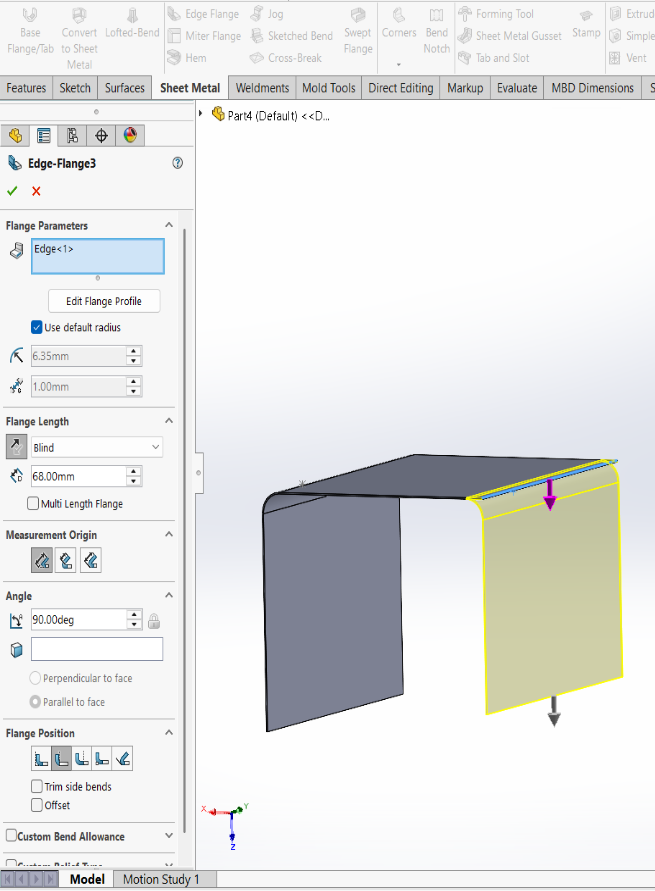Cancel Edge-Flange3 with red X
The height and width of the screenshot is (891, 655).
click(36, 191)
